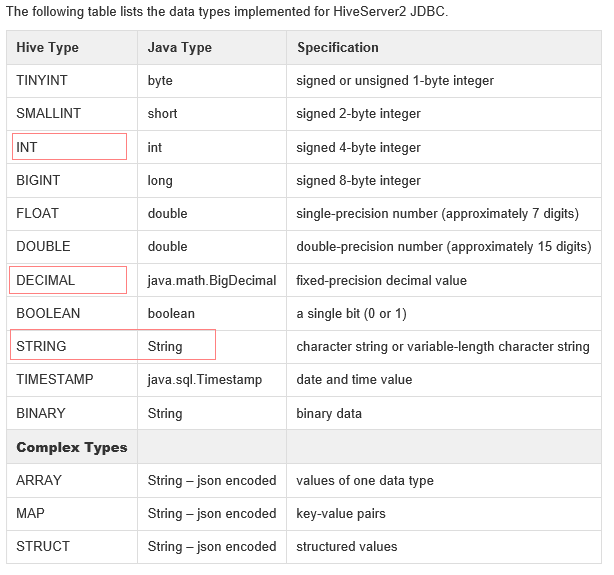This screenshot has height=575, width=614.
Task: Click 'a single bit (0 or 1)' text
Action: (351, 313)
